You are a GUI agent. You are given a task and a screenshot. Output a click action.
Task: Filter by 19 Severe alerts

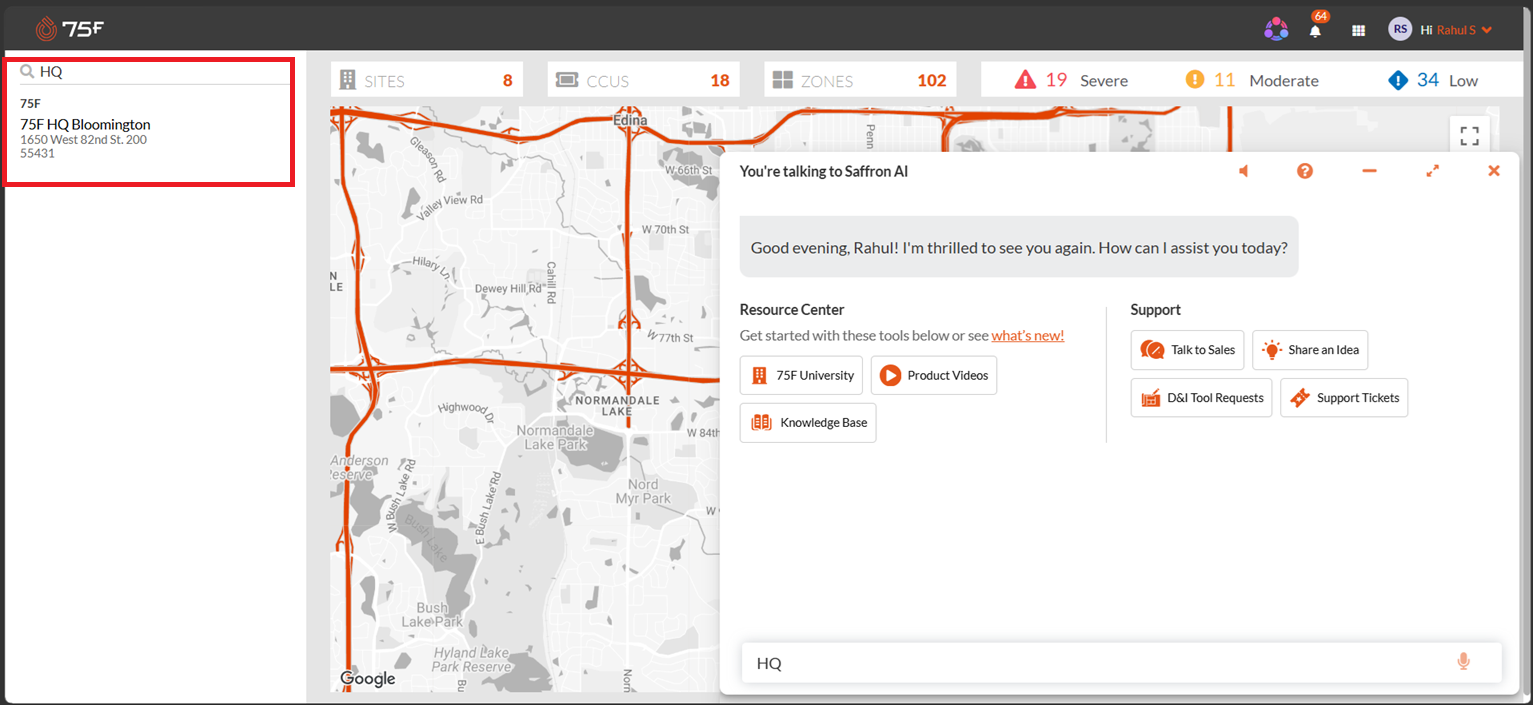tap(1071, 80)
